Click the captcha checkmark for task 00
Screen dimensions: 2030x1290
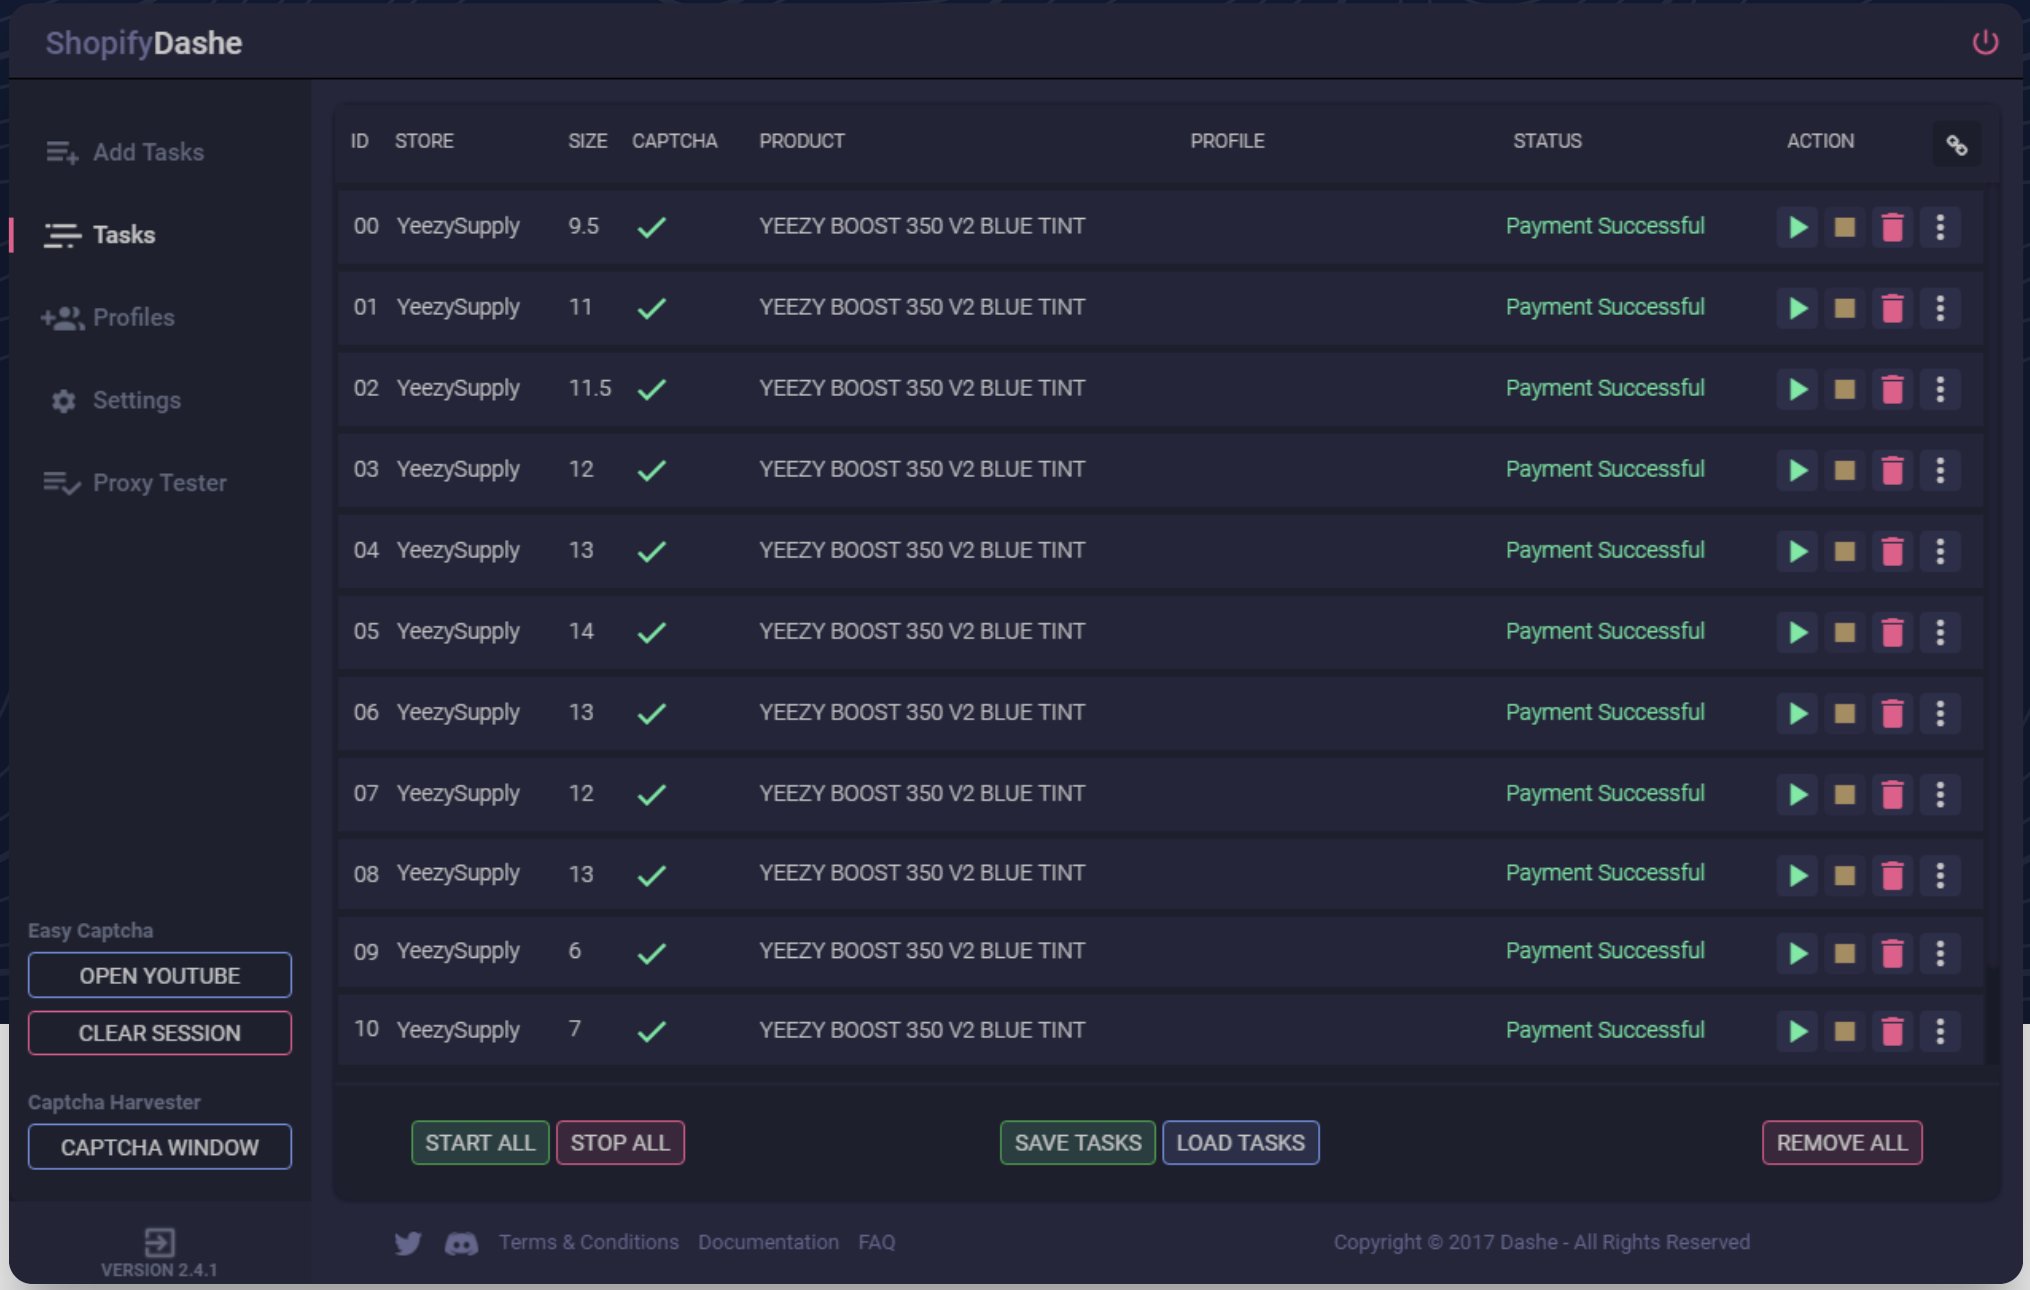pyautogui.click(x=652, y=228)
